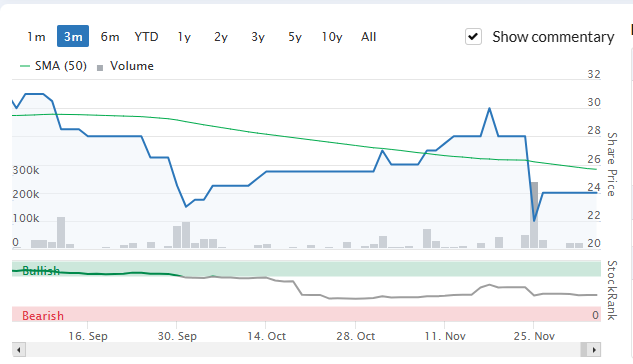This screenshot has width=633, height=364.
Task: Click the horizontal scrollbar thumb handle
Action: click(584, 349)
